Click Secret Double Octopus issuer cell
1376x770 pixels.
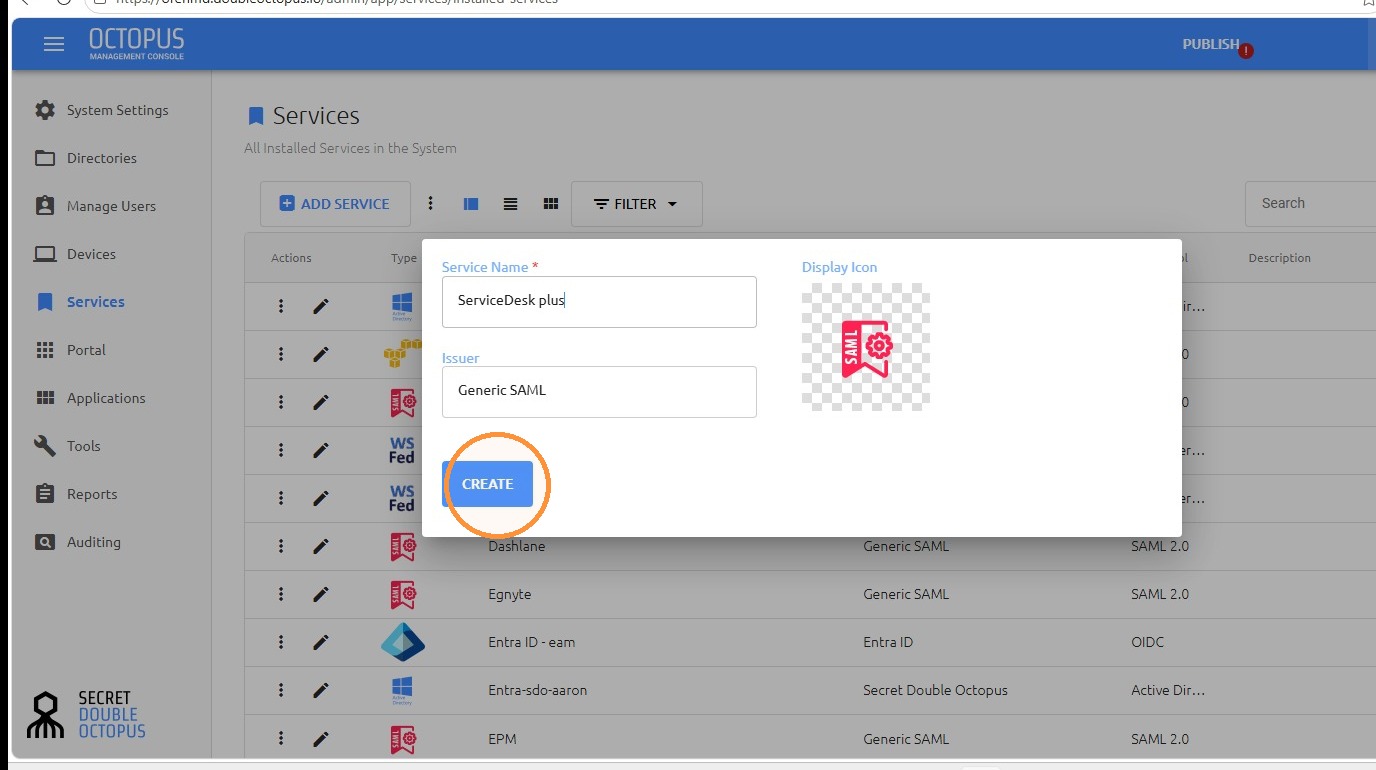[x=935, y=690]
